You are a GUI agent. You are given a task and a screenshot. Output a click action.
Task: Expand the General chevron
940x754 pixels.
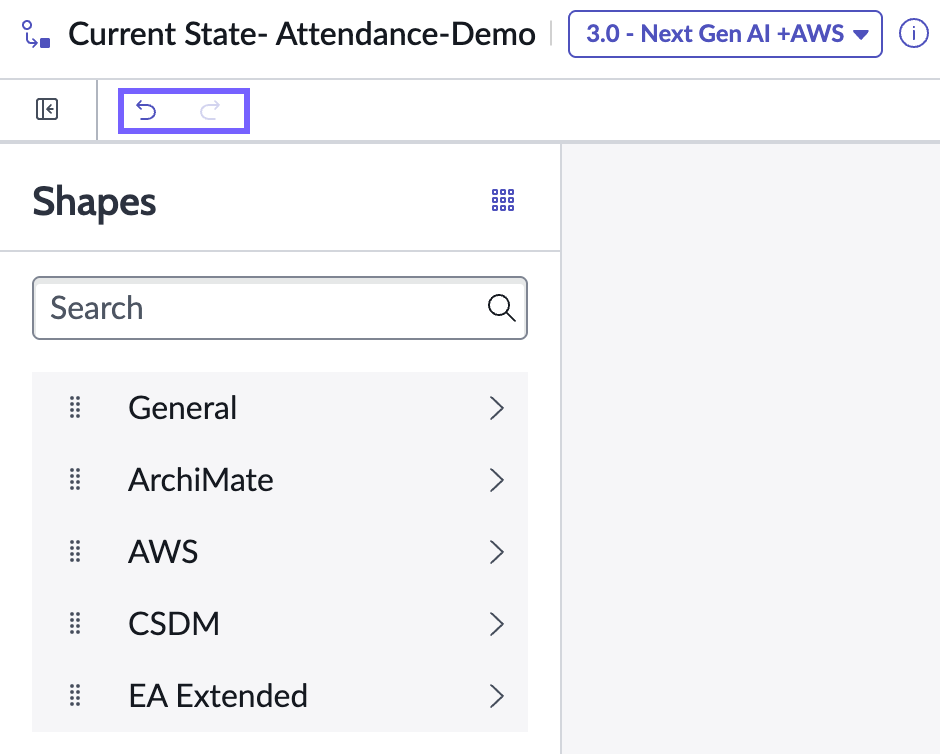point(496,408)
